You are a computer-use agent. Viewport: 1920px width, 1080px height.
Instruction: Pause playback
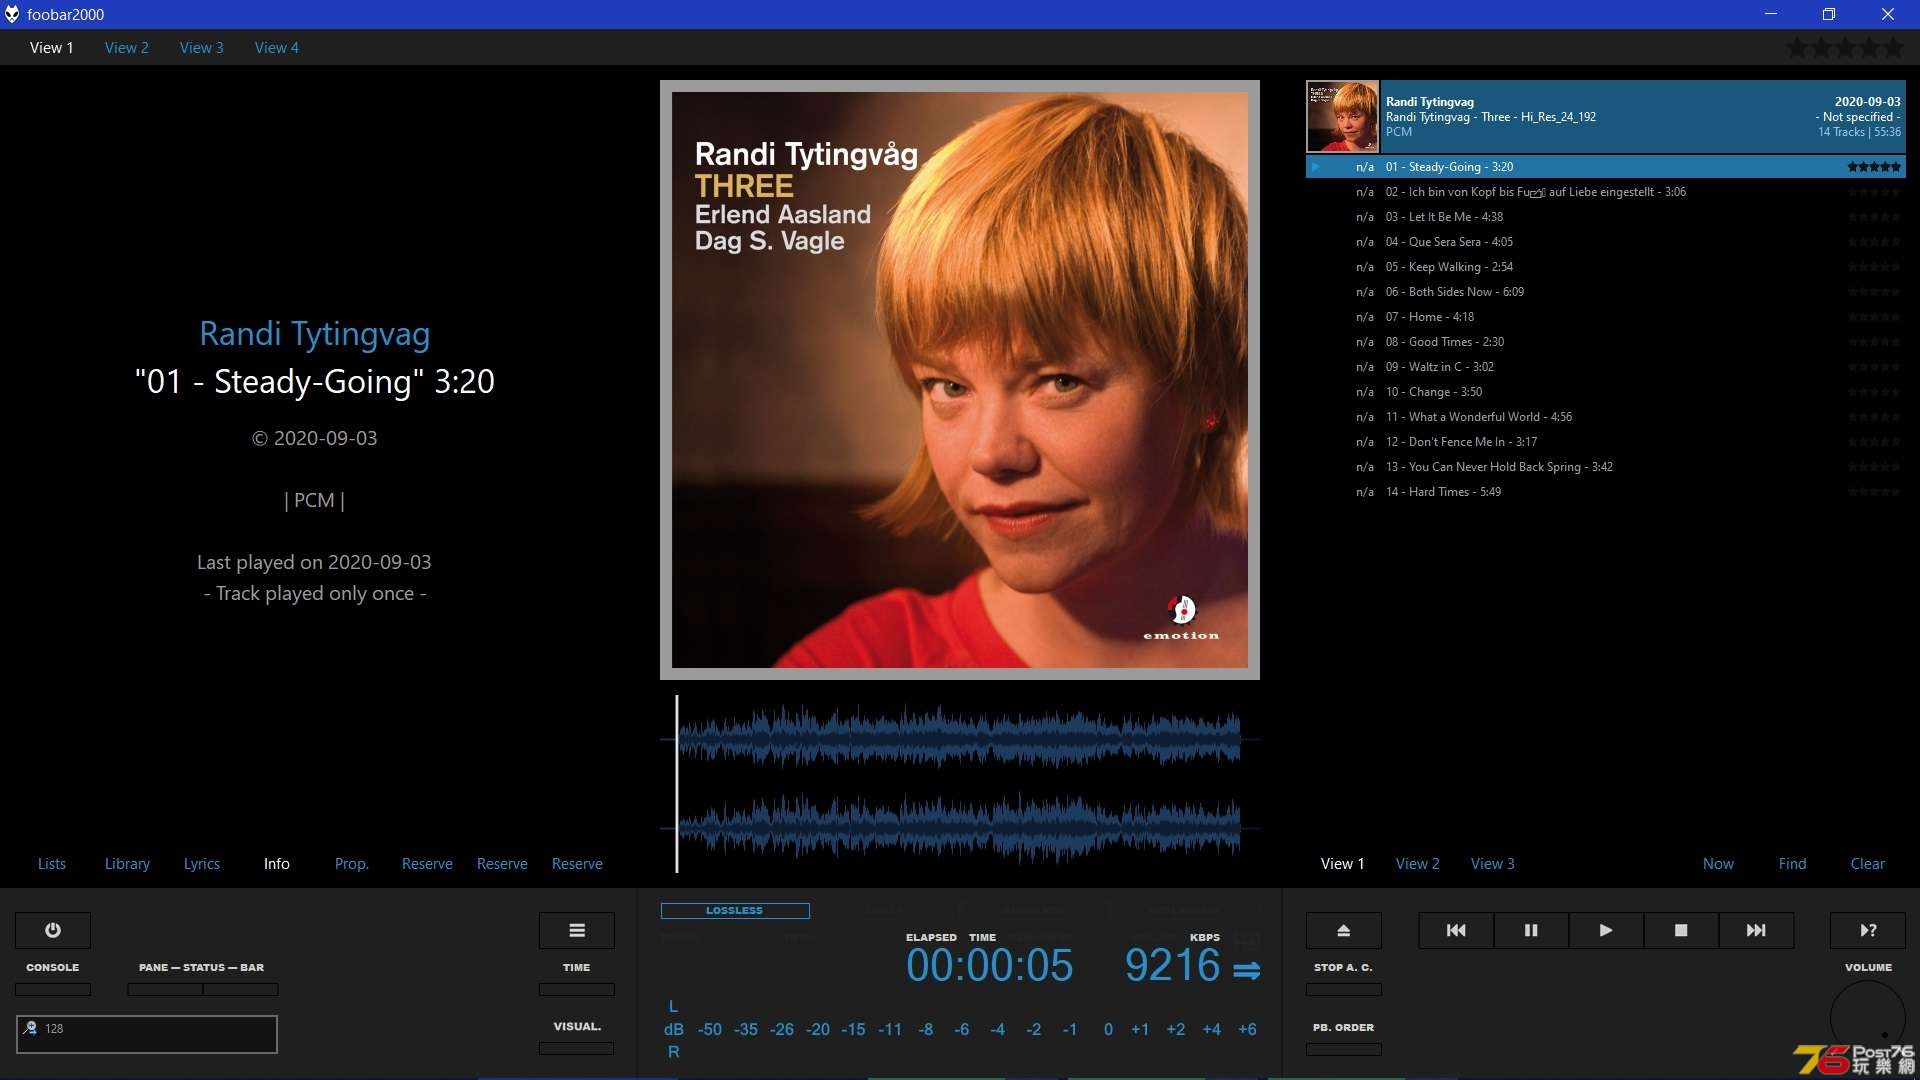pos(1531,930)
